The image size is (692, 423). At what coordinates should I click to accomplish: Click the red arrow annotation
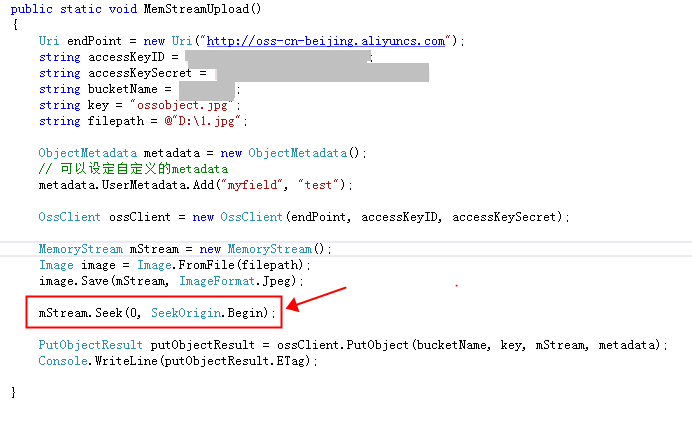(318, 298)
